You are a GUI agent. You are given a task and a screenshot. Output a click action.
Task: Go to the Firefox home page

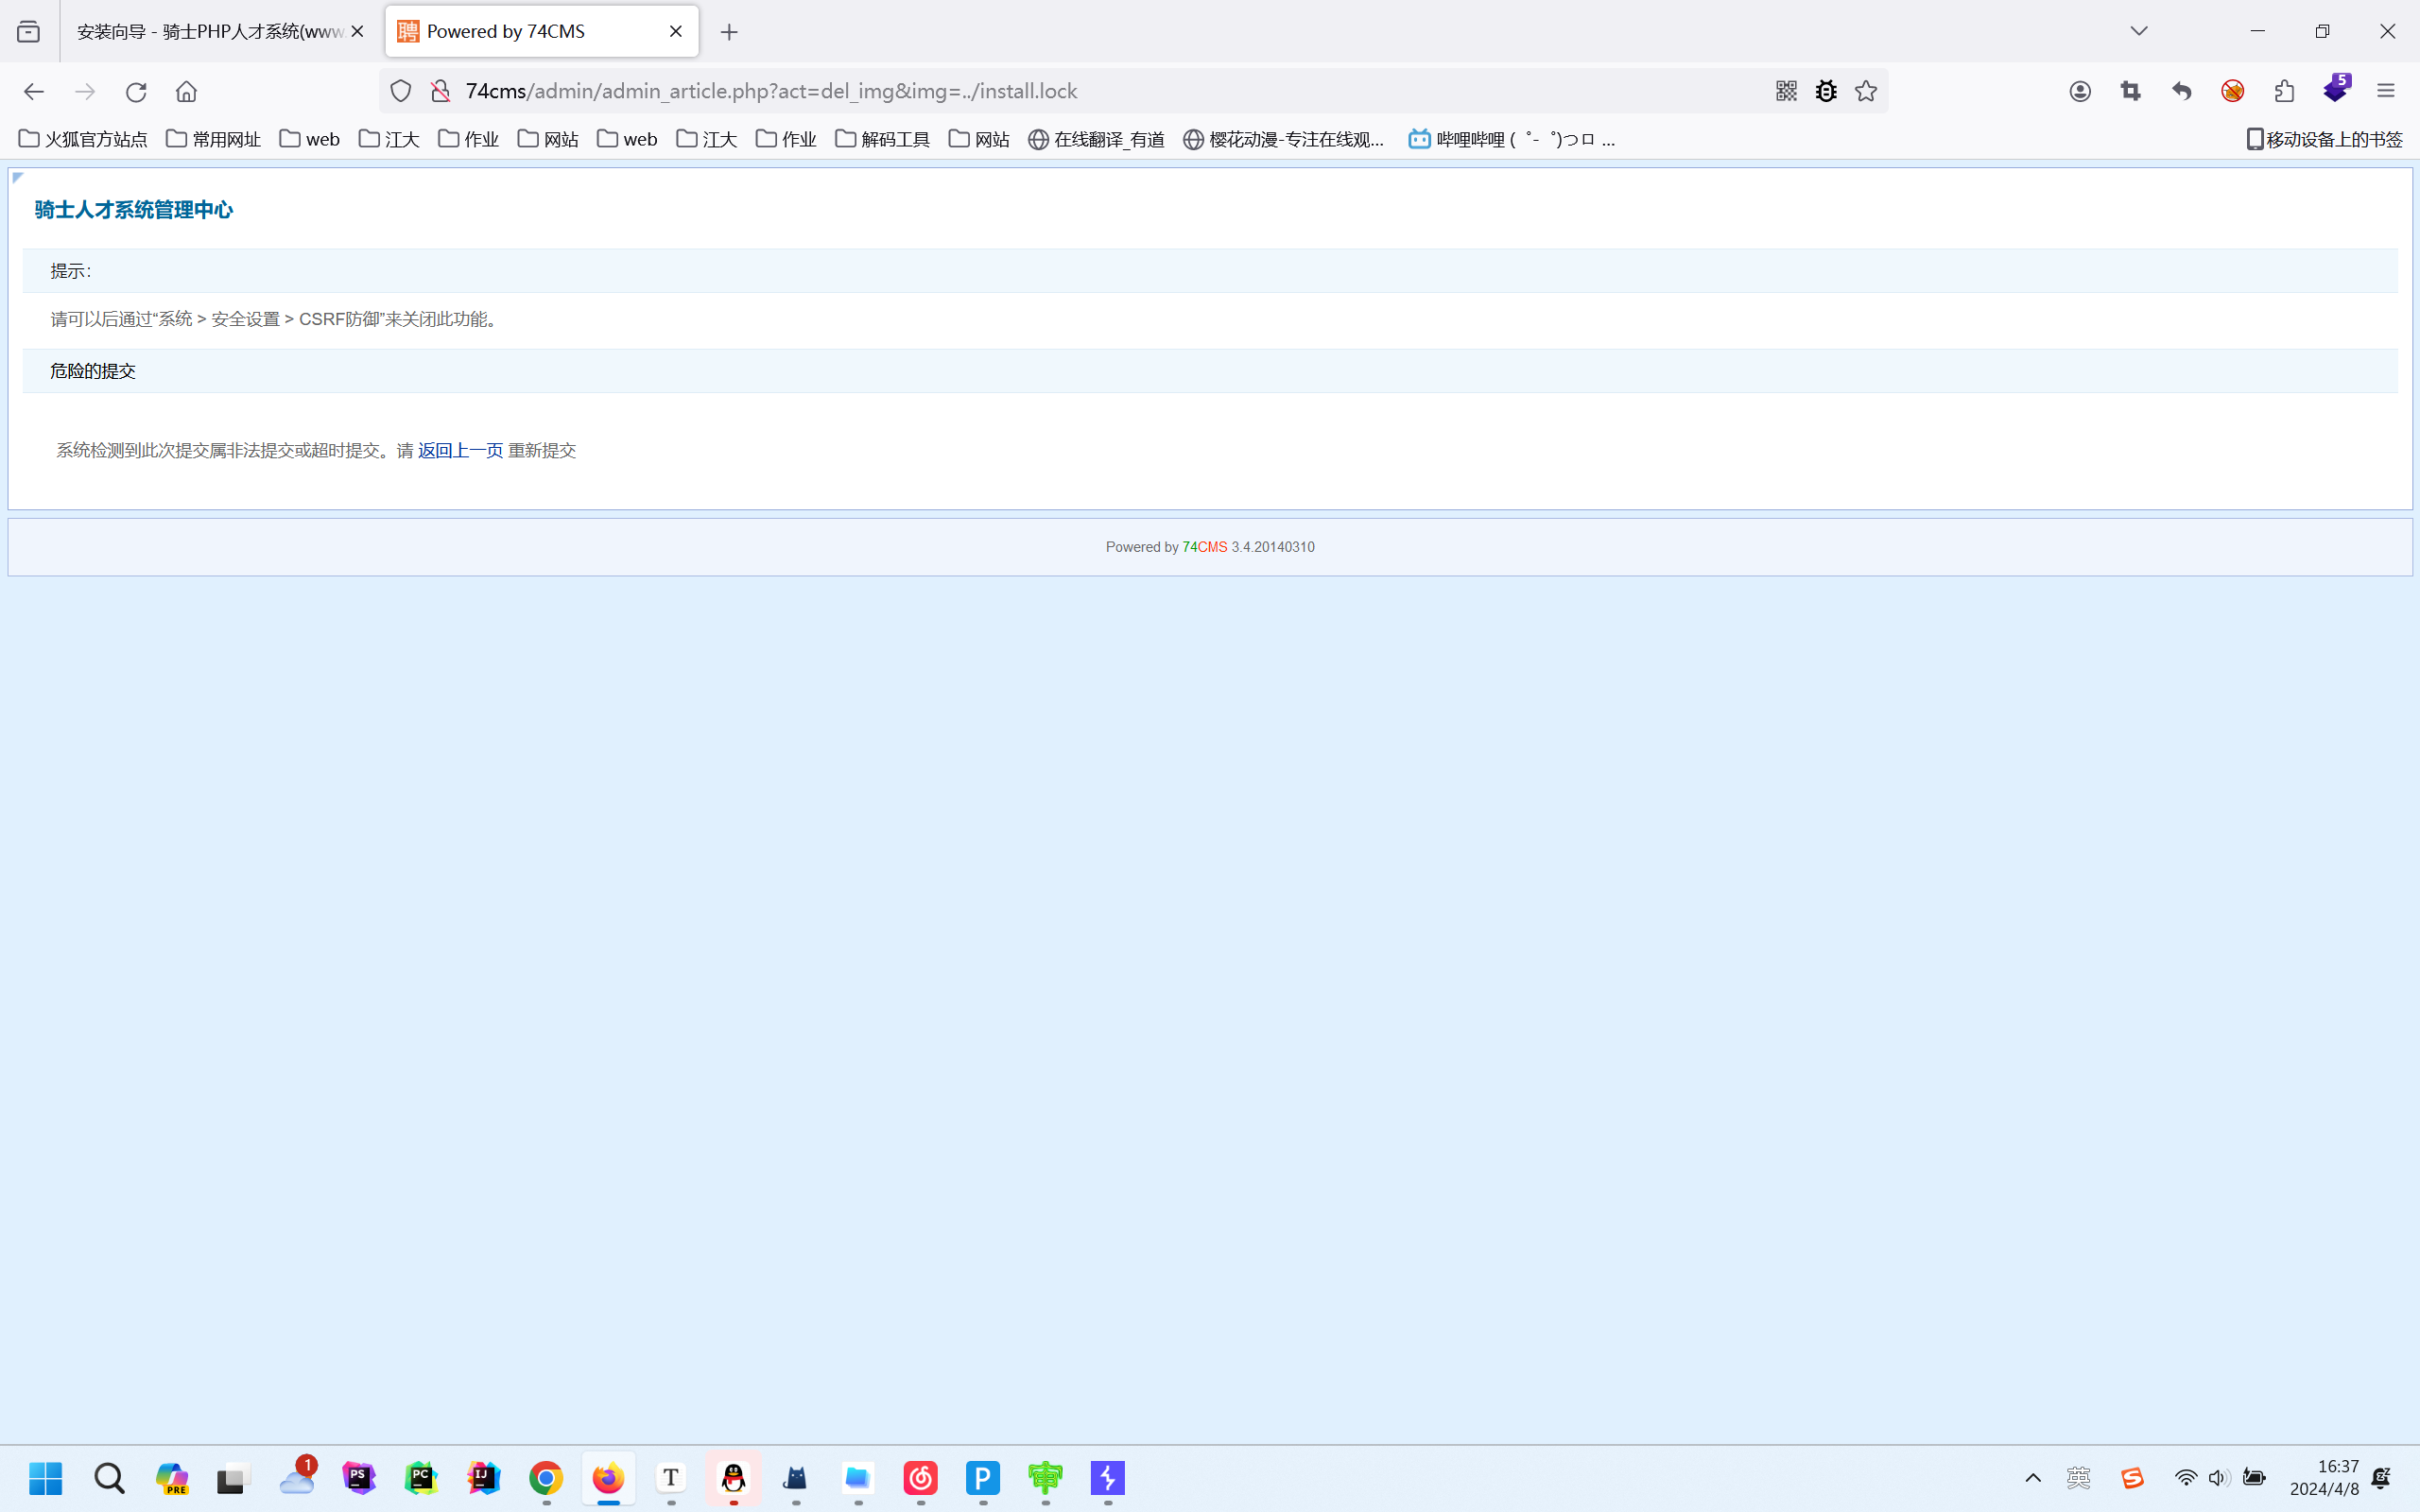tap(186, 91)
